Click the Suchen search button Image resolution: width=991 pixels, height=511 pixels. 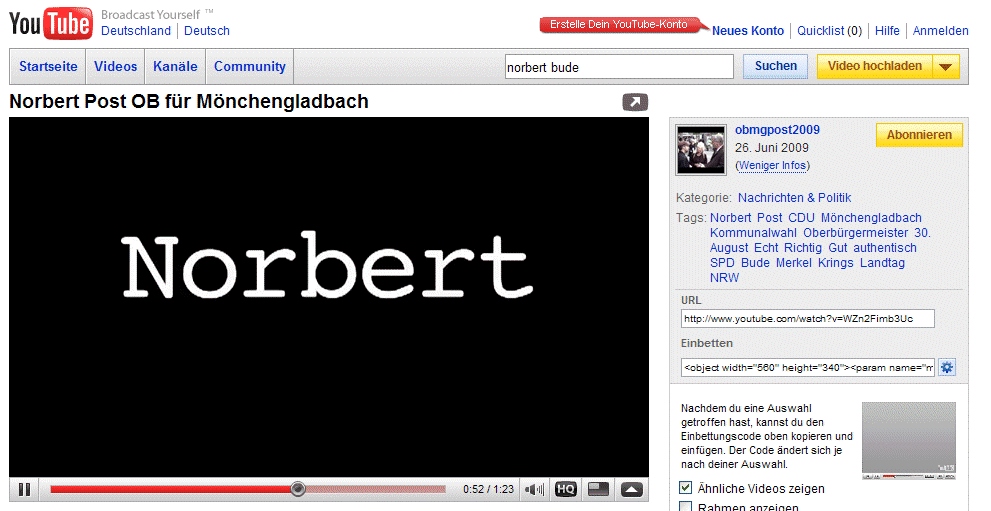[x=775, y=66]
